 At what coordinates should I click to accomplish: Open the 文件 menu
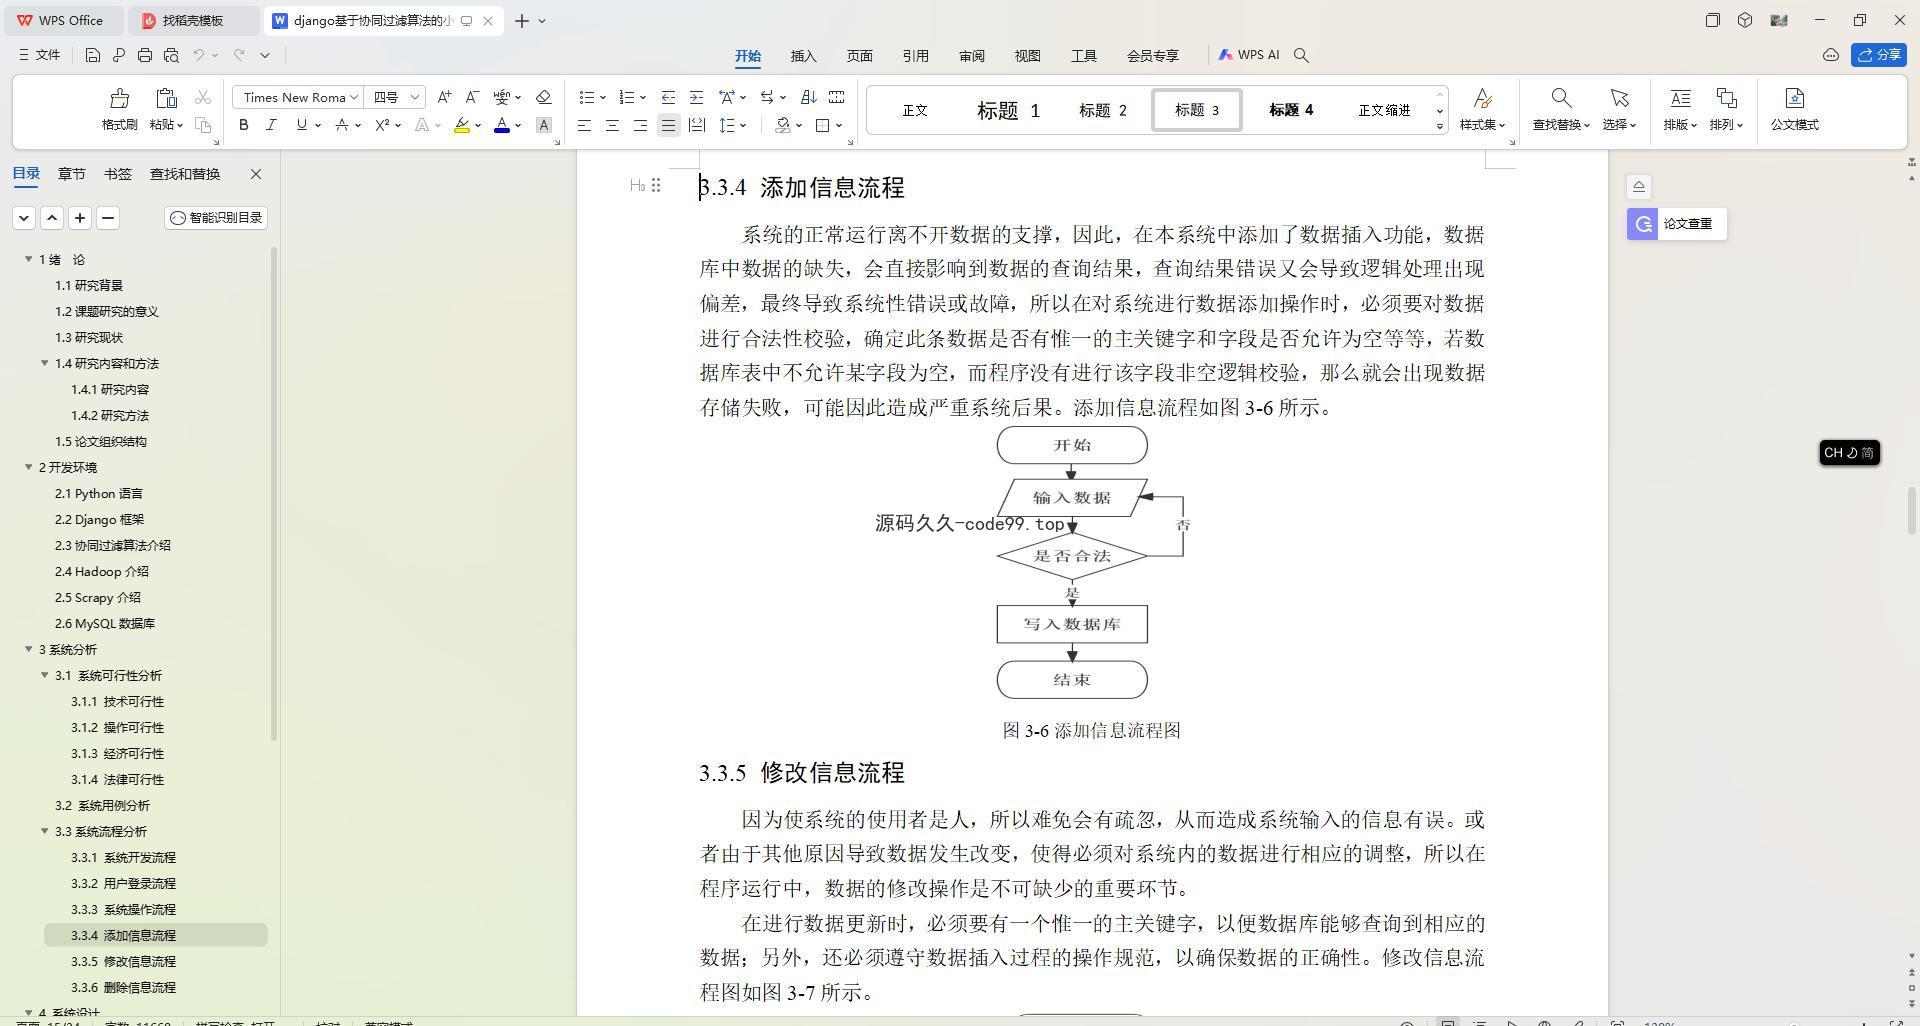(x=40, y=55)
